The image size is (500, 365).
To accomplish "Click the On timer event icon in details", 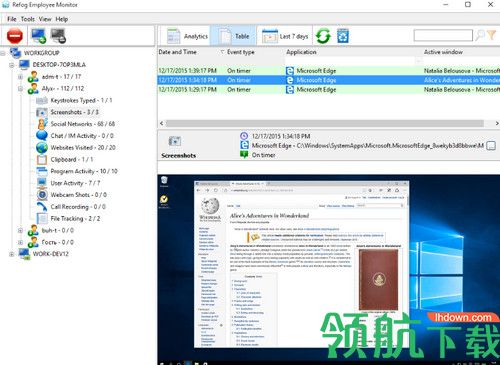I will point(244,155).
